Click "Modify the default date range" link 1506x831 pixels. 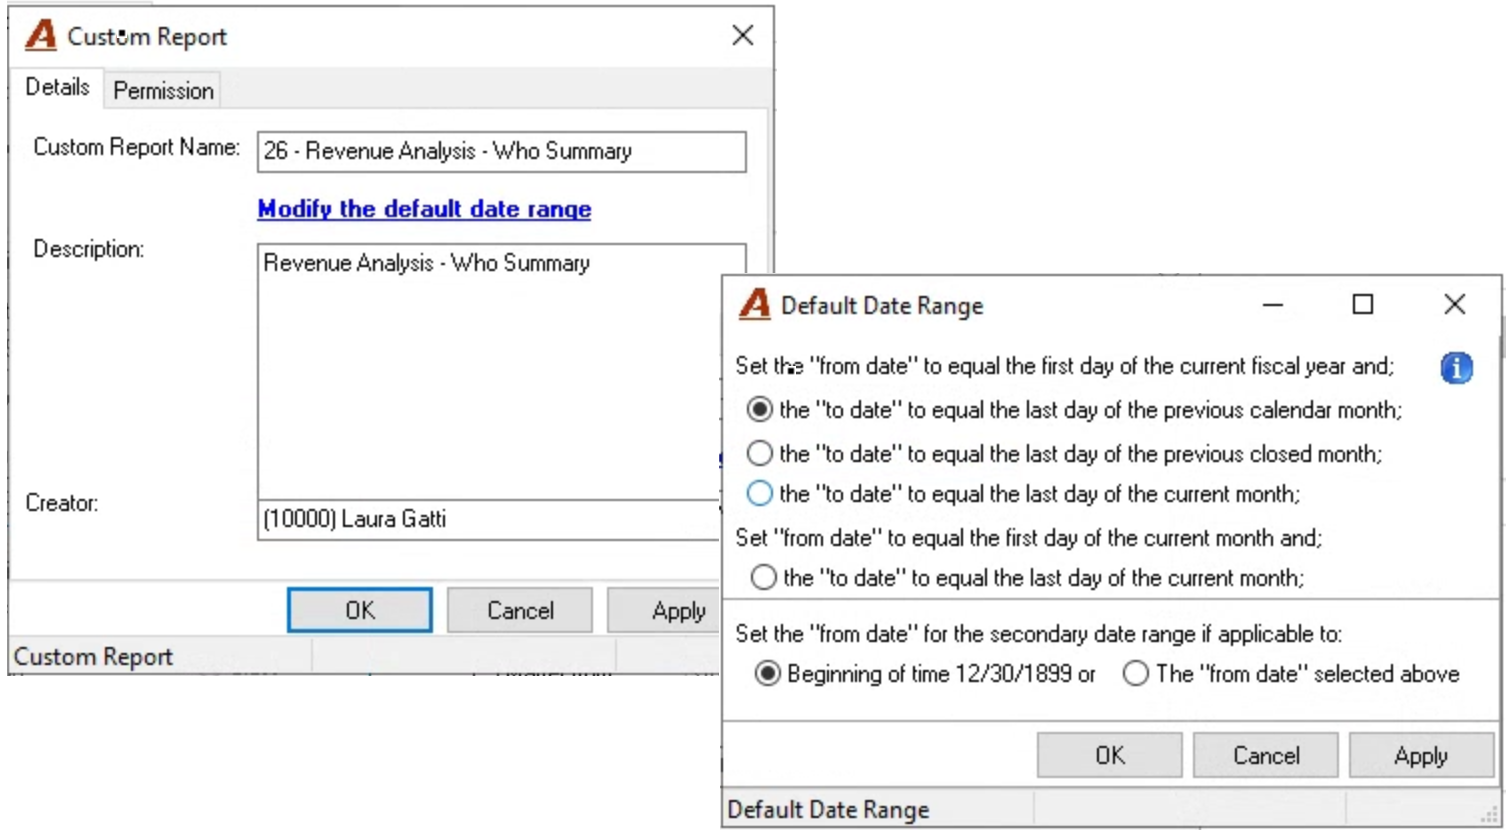click(424, 209)
